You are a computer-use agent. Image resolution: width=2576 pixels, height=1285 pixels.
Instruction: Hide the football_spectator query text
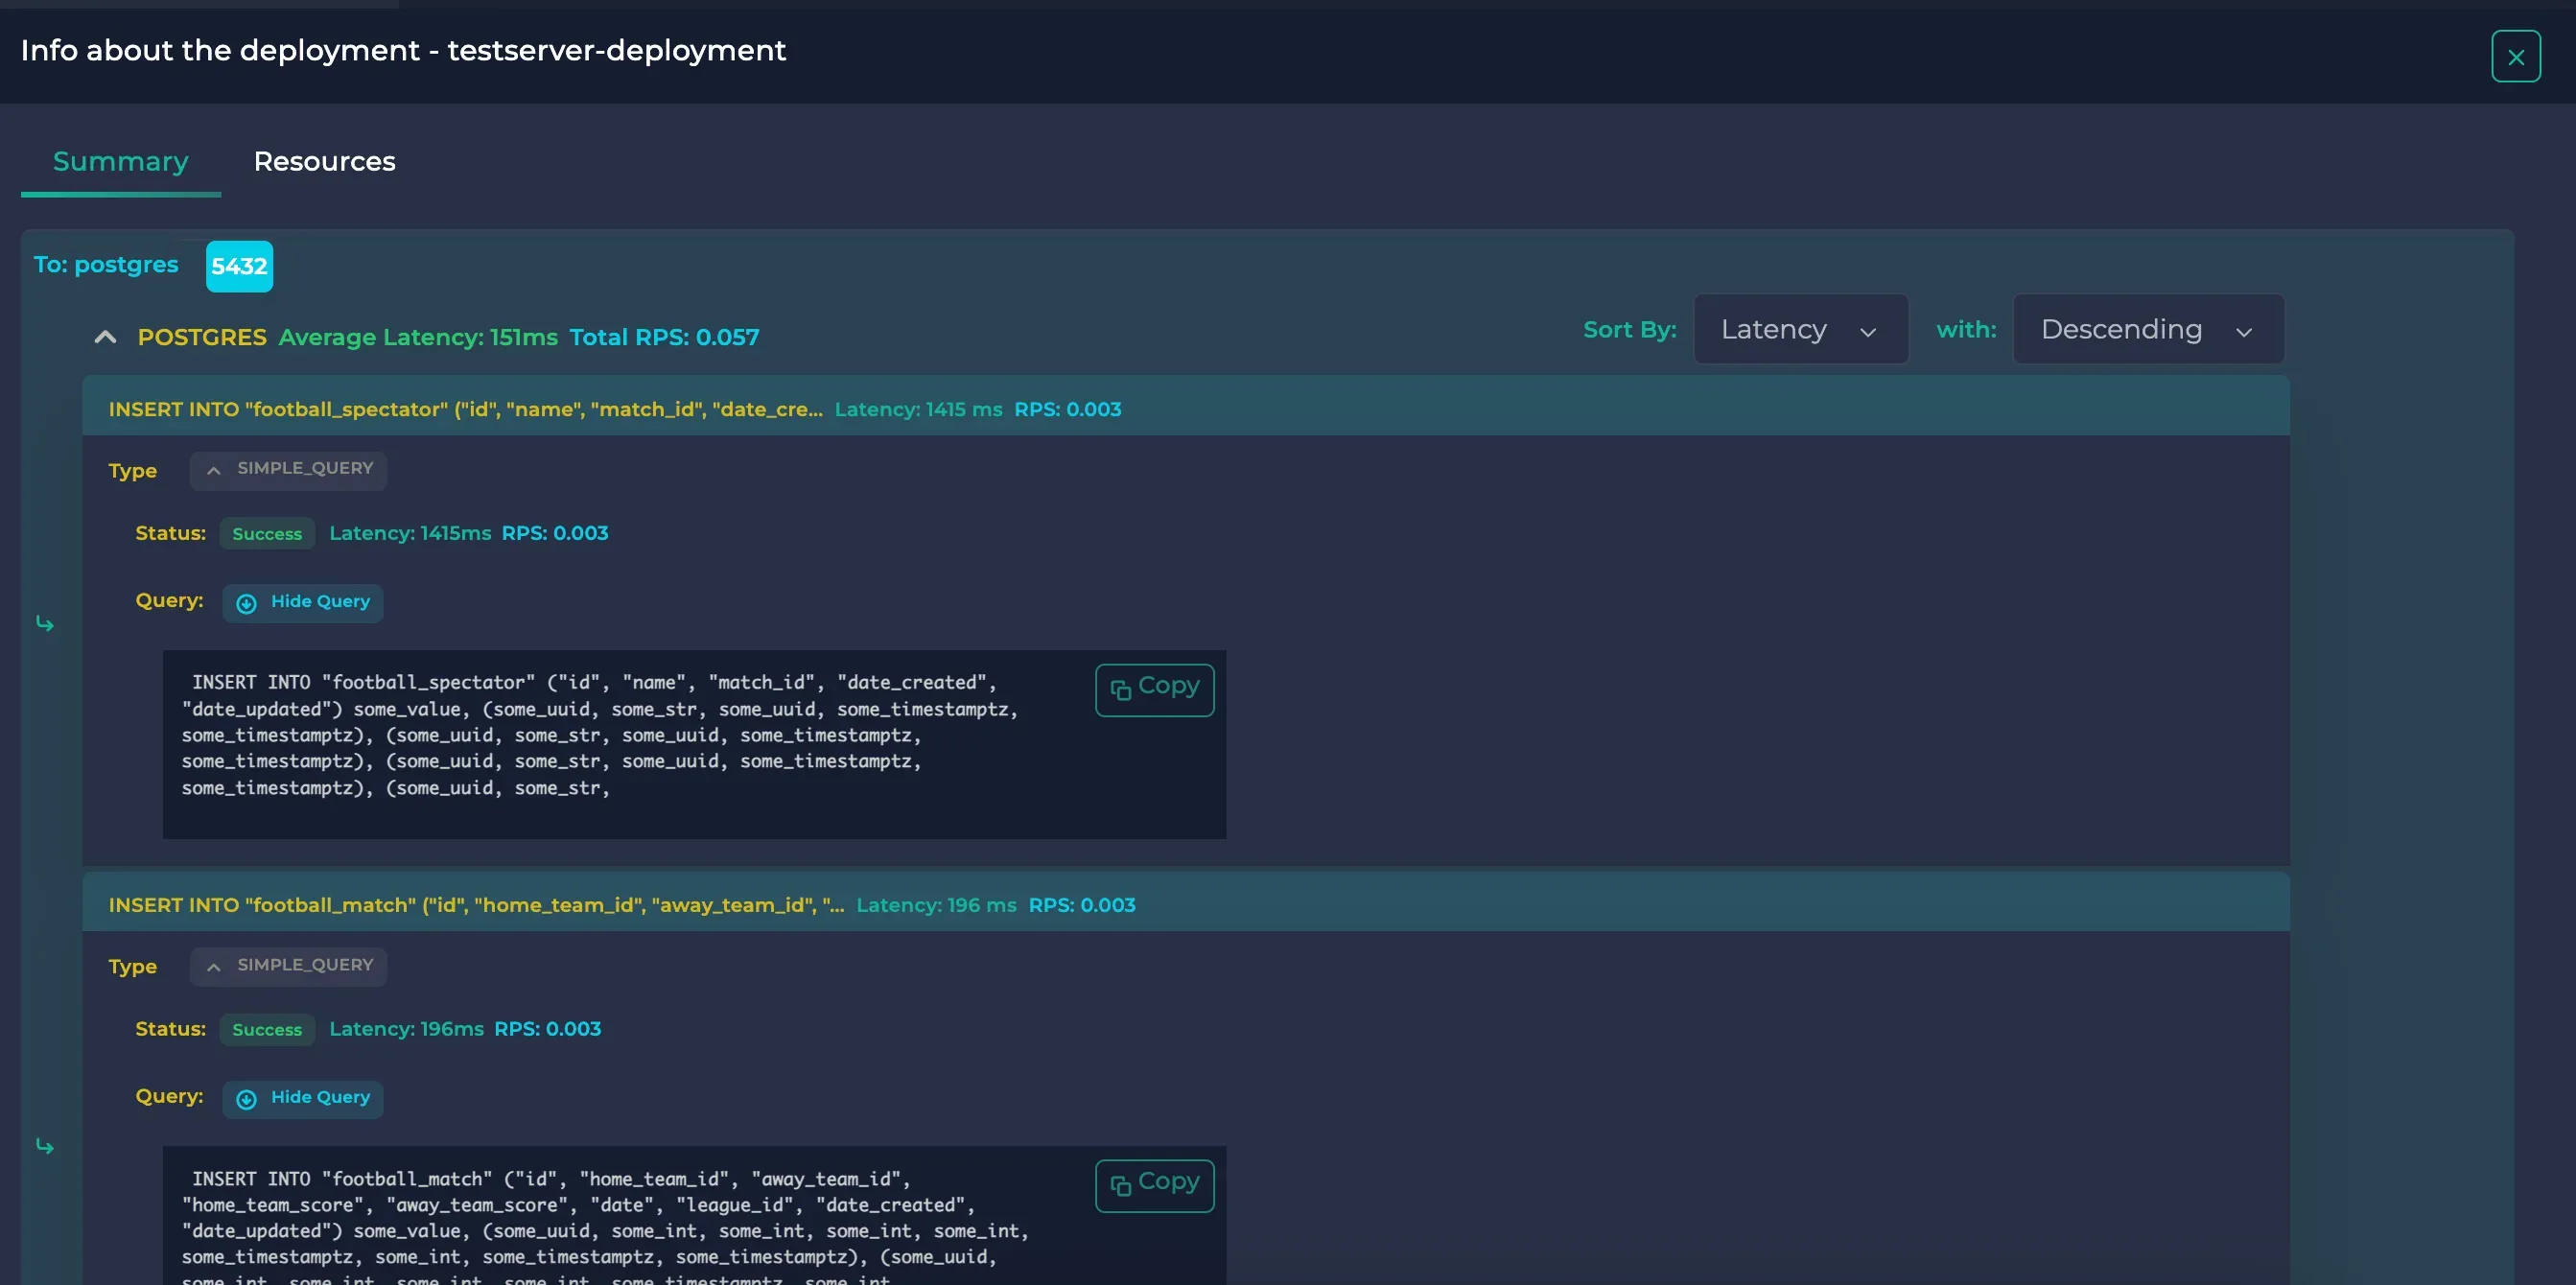tap(302, 602)
